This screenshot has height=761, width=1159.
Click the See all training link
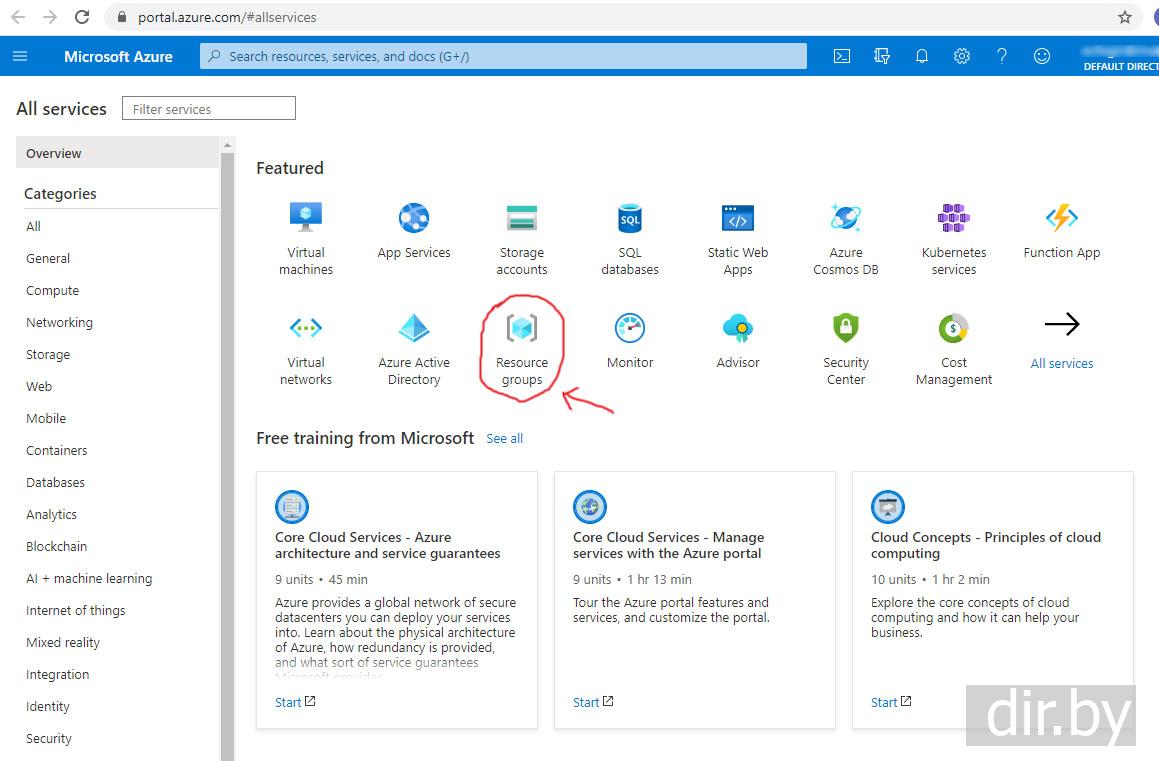[504, 439]
